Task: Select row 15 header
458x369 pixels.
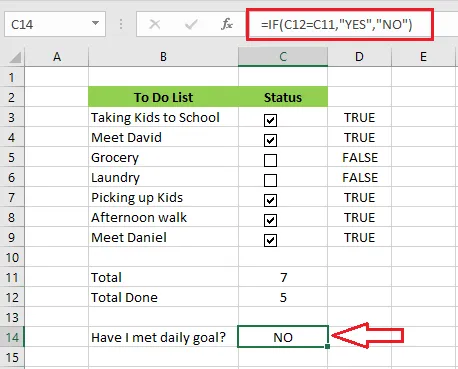Action: click(x=12, y=357)
